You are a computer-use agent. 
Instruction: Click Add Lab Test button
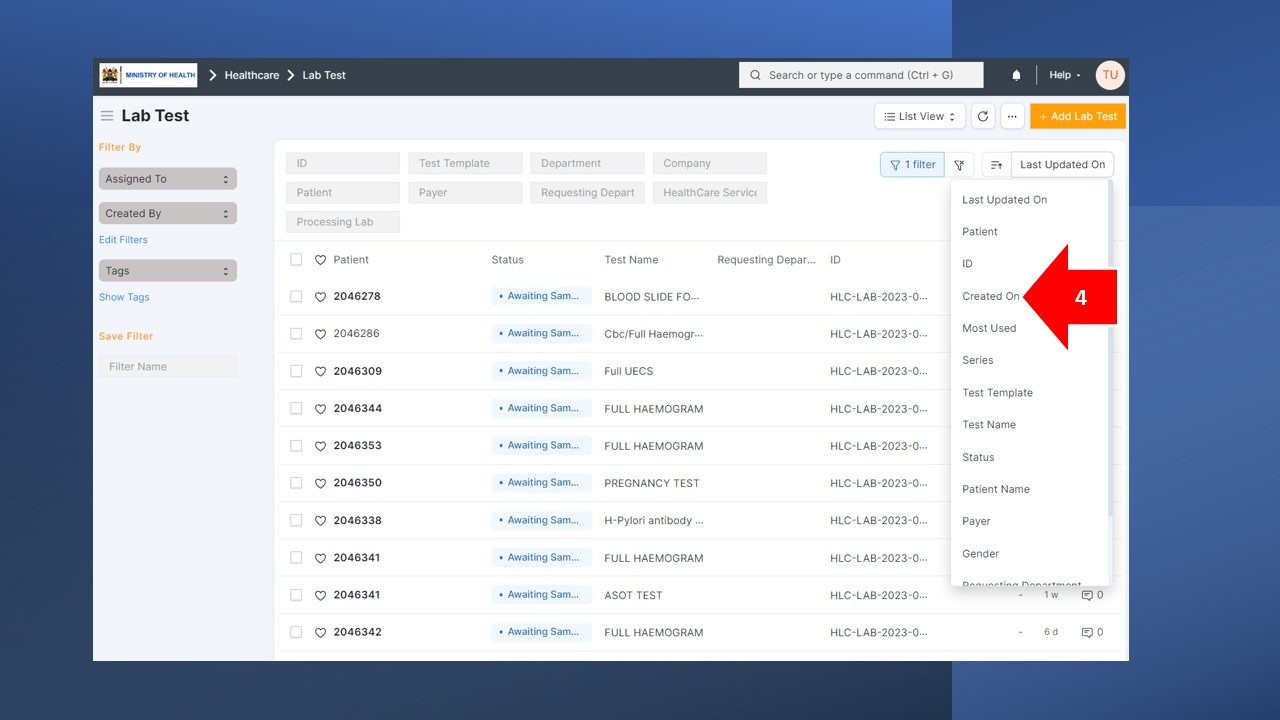[x=1078, y=116]
